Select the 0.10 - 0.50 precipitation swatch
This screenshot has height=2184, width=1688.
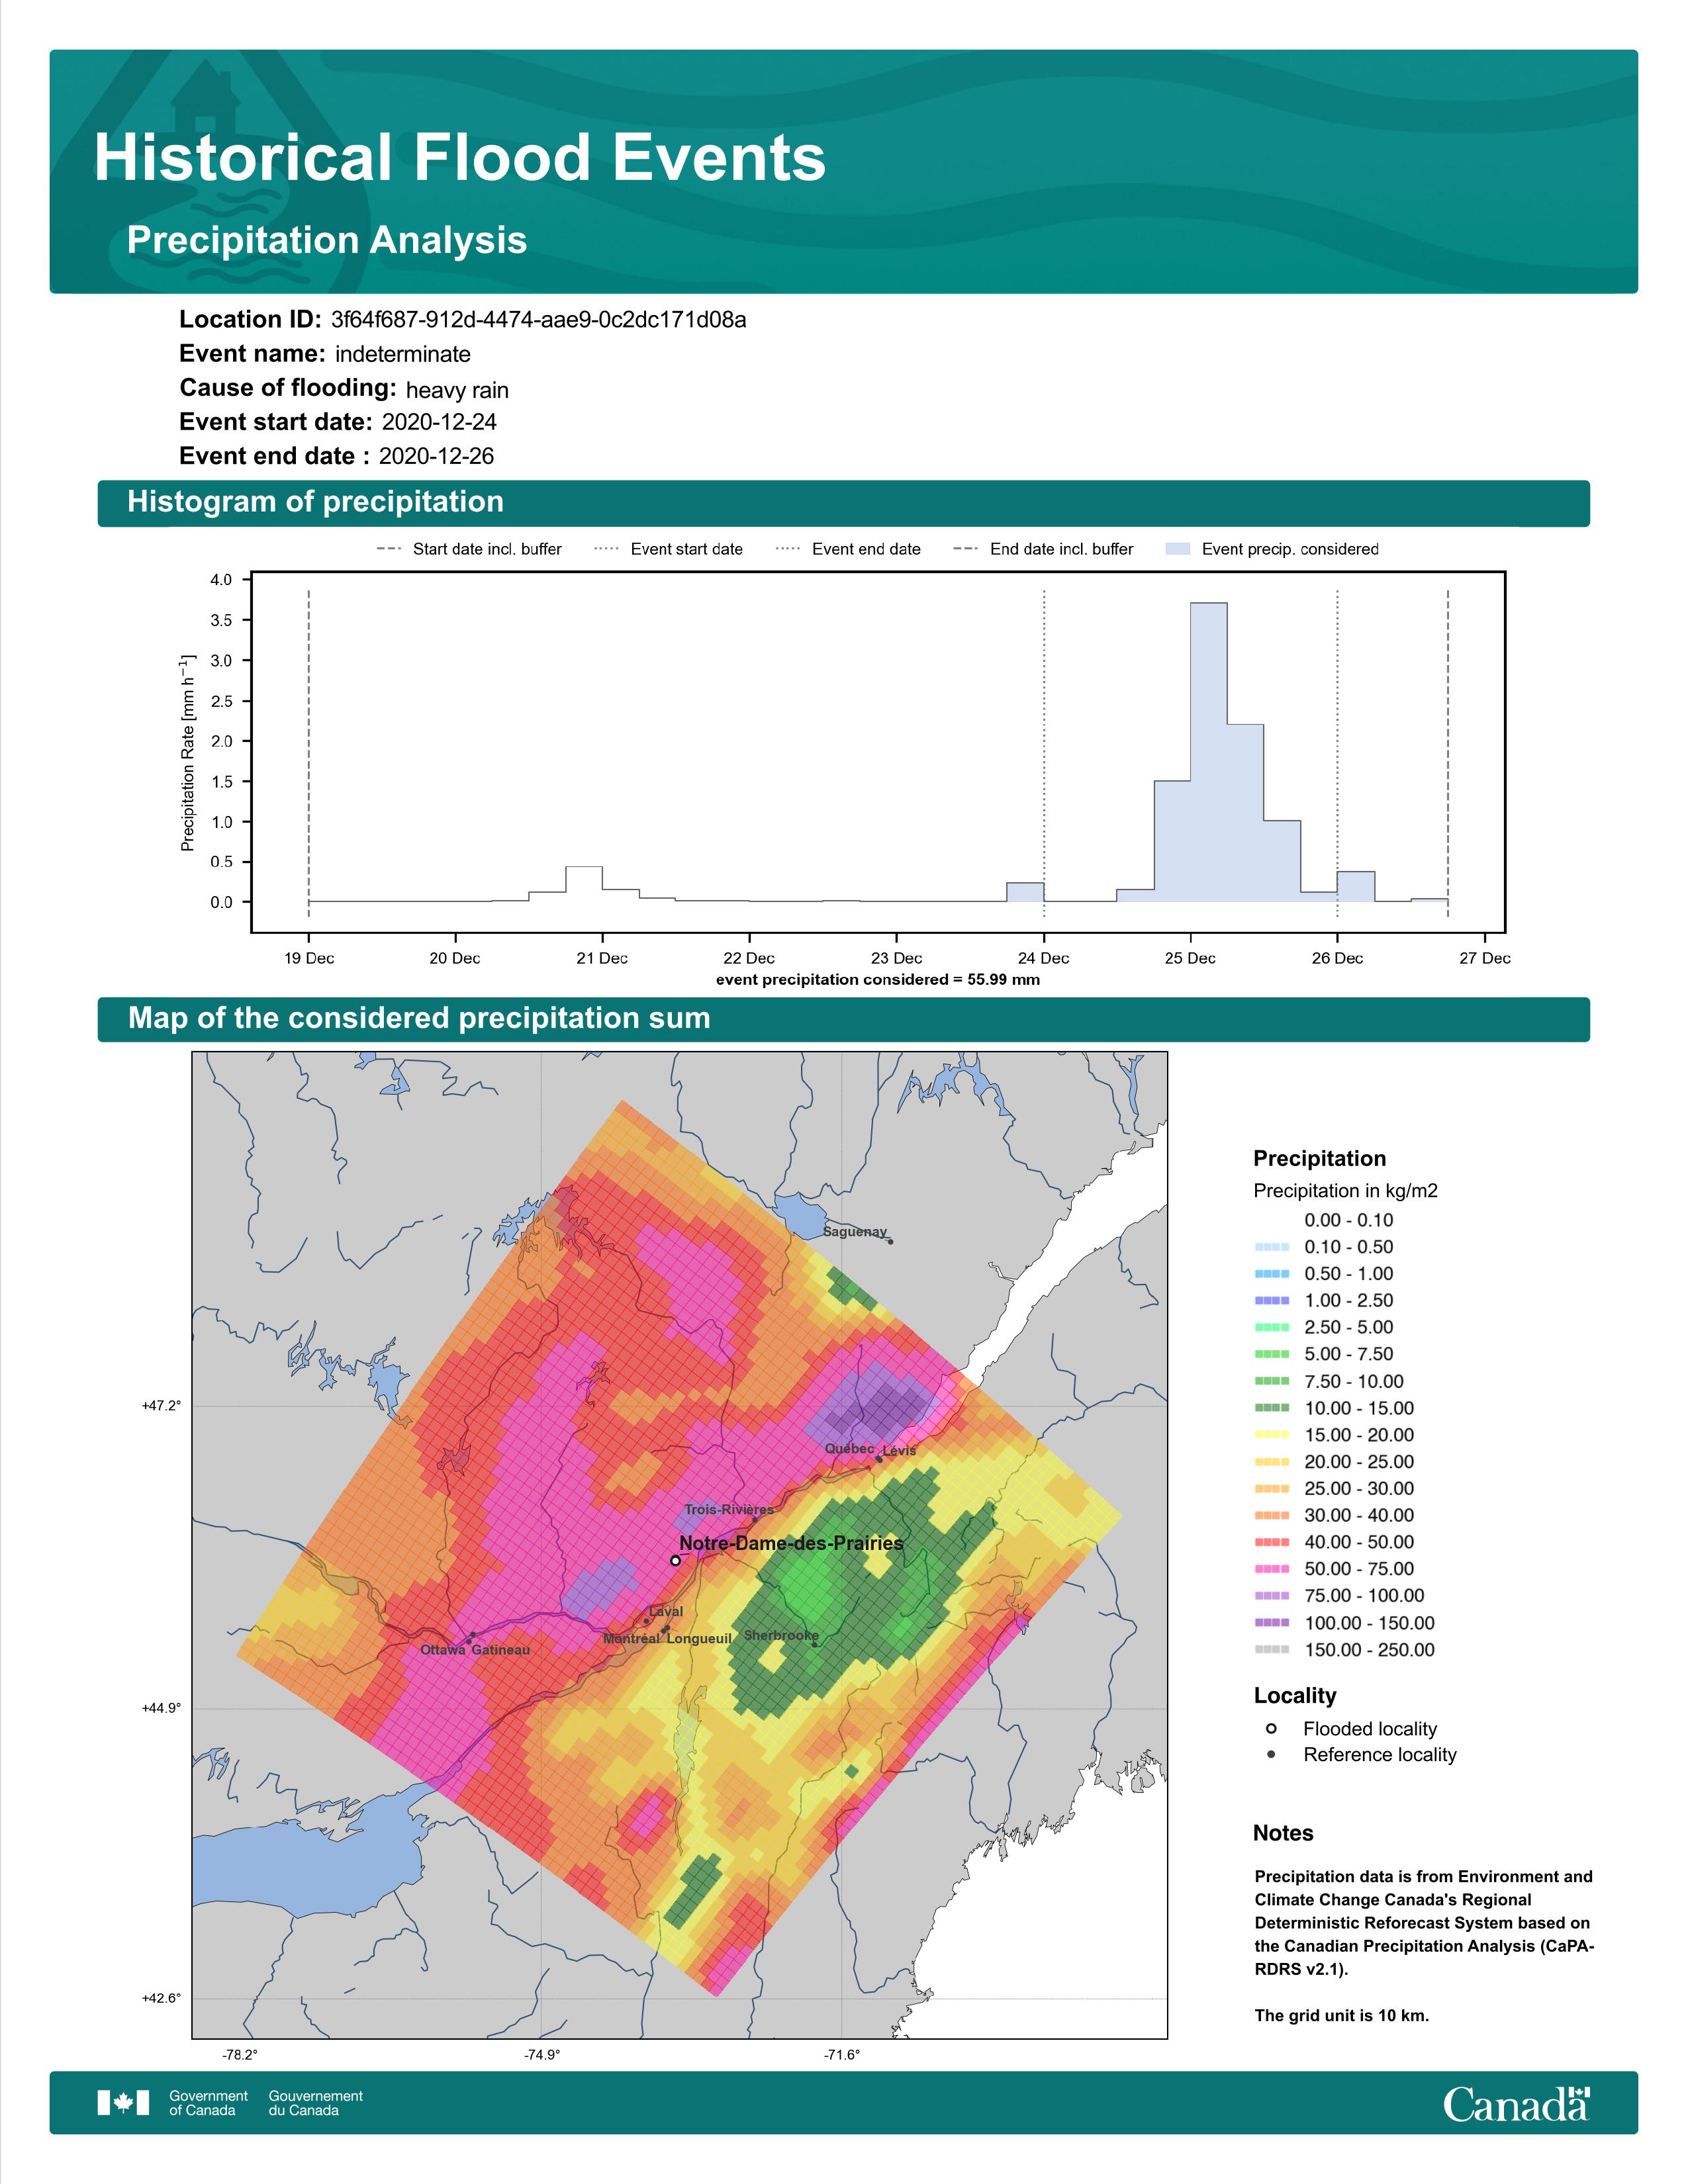(1272, 1247)
